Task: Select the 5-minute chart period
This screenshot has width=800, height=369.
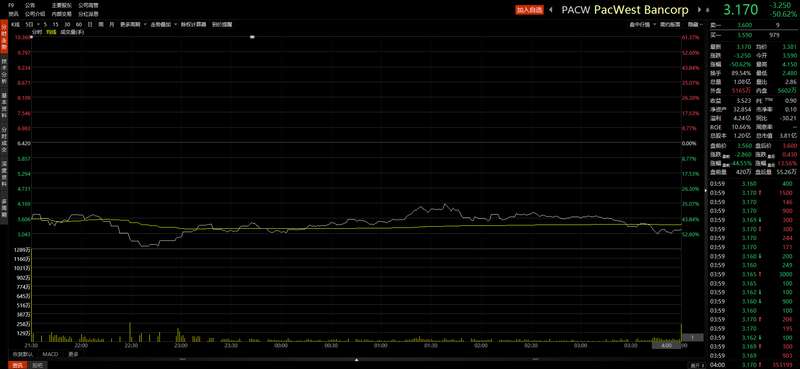Action: (45, 24)
